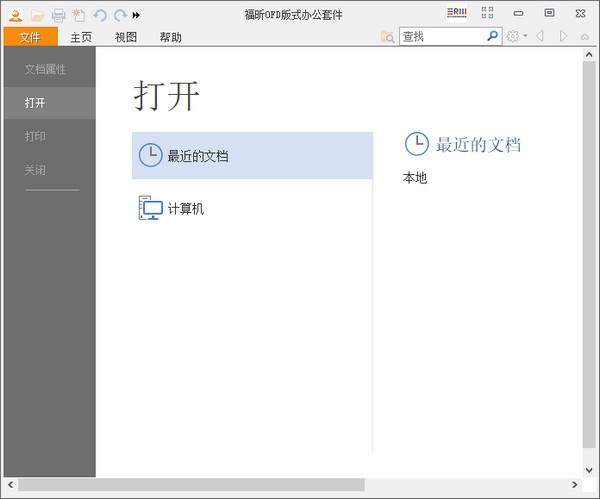The image size is (600, 499).
Task: Click the four-squares grid icon in title bar
Action: (487, 13)
